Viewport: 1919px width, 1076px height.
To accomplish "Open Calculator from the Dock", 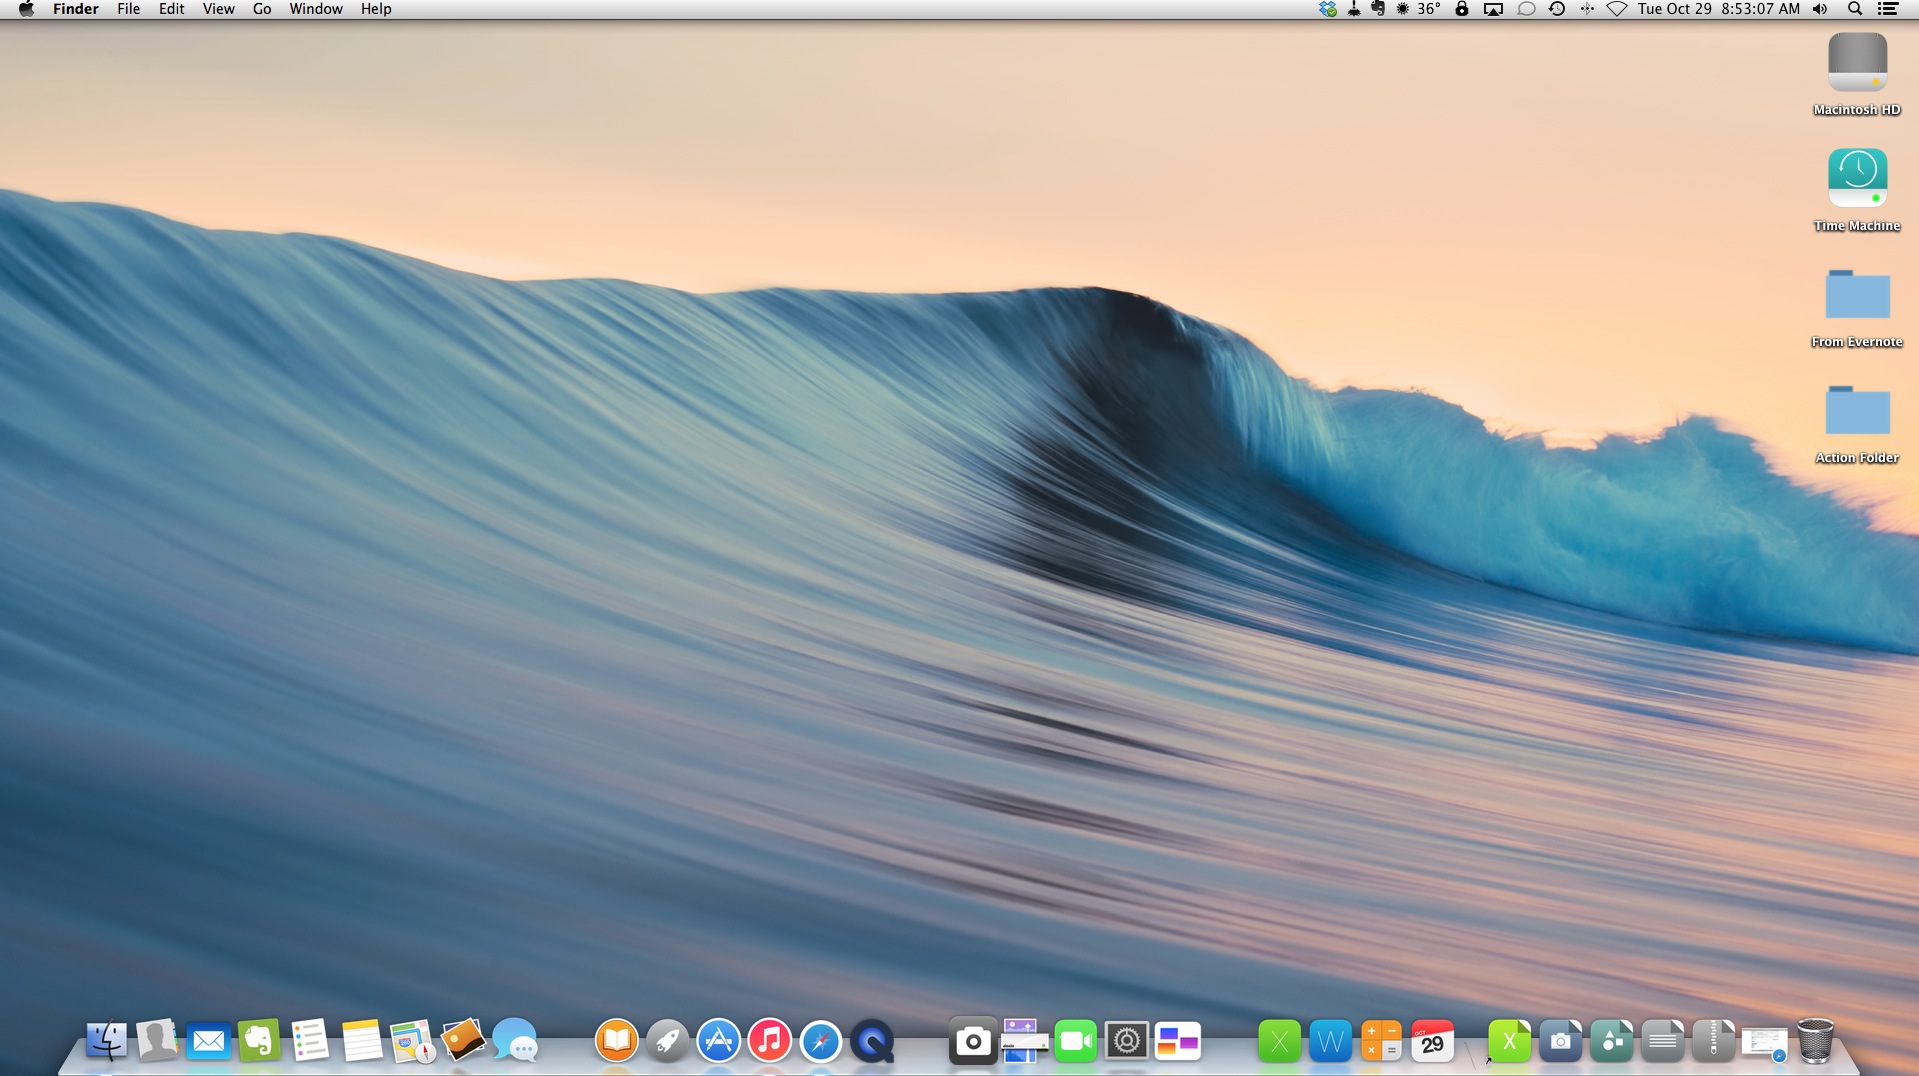I will [x=1381, y=1041].
